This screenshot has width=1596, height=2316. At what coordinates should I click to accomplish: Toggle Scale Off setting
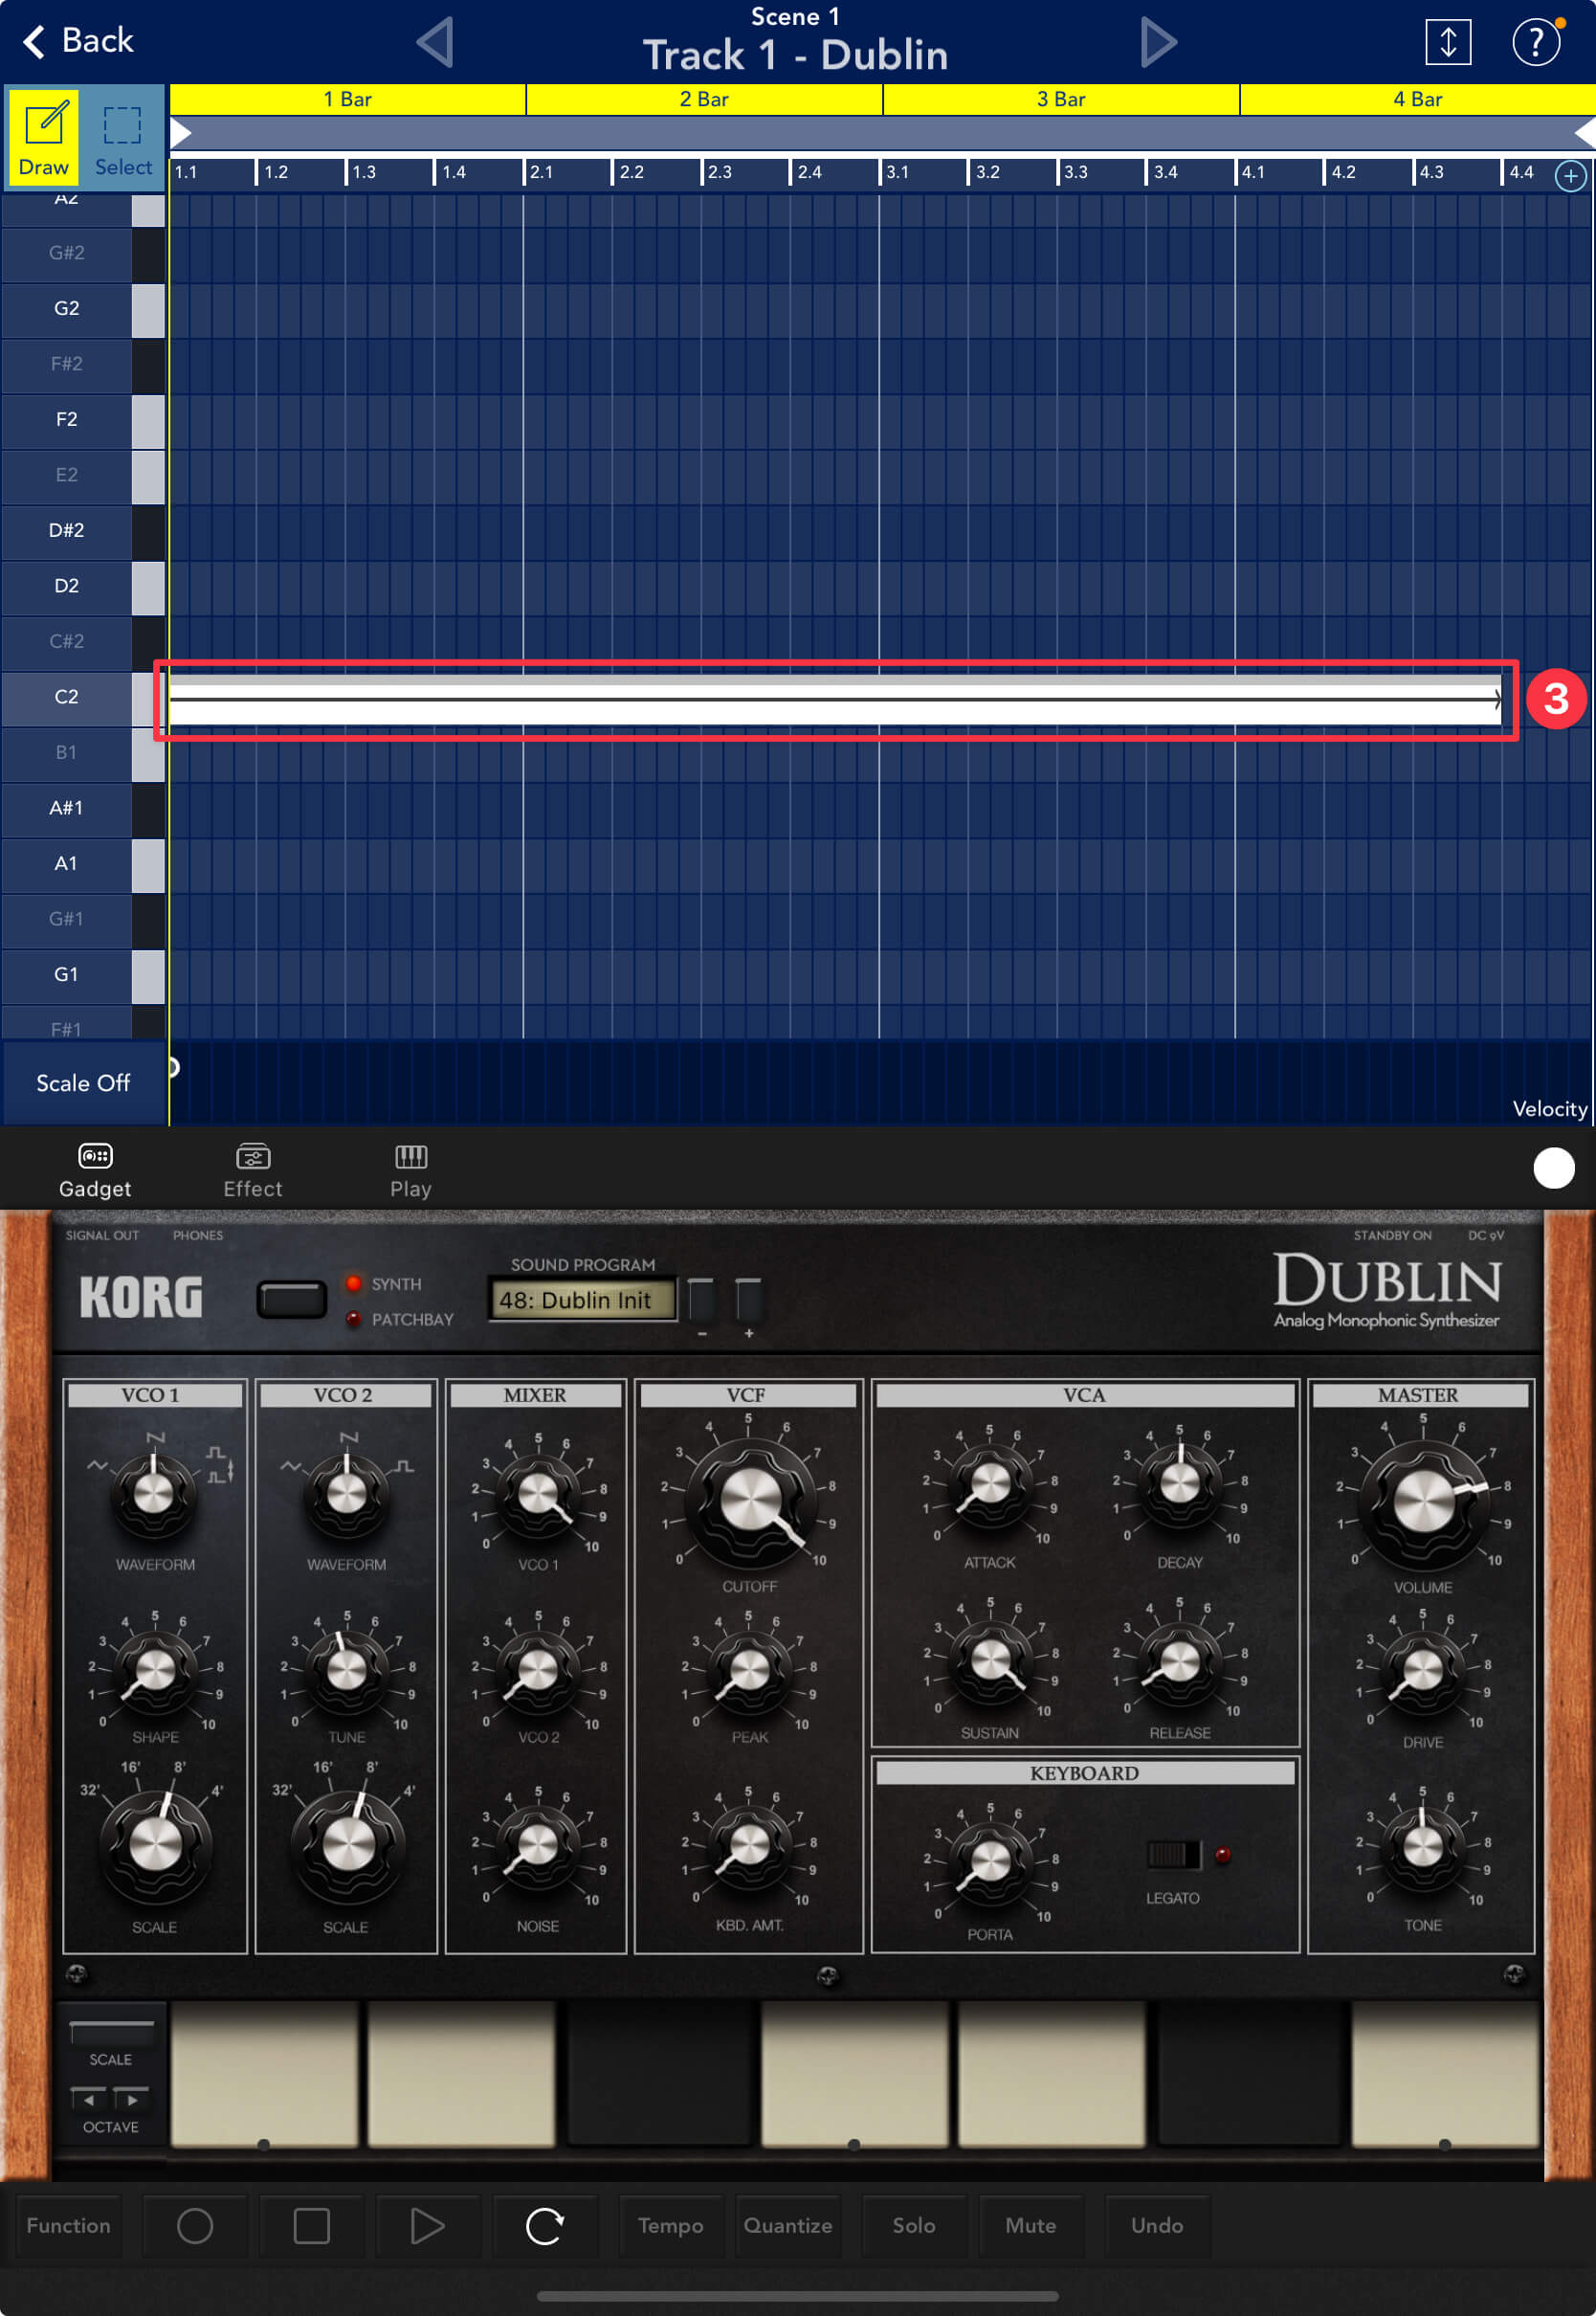pyautogui.click(x=83, y=1083)
